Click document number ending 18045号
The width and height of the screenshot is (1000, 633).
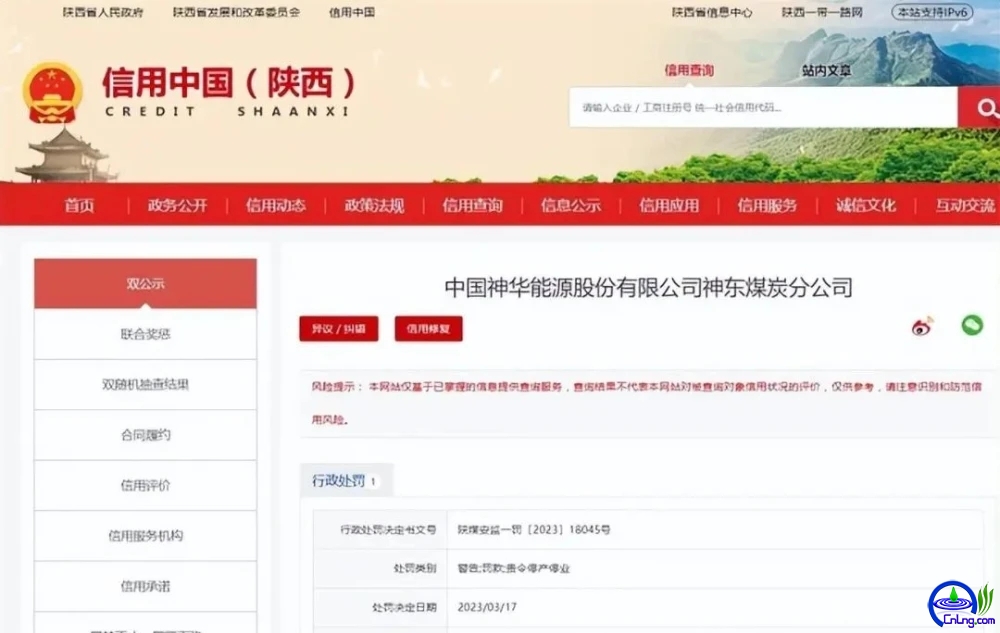(x=534, y=530)
